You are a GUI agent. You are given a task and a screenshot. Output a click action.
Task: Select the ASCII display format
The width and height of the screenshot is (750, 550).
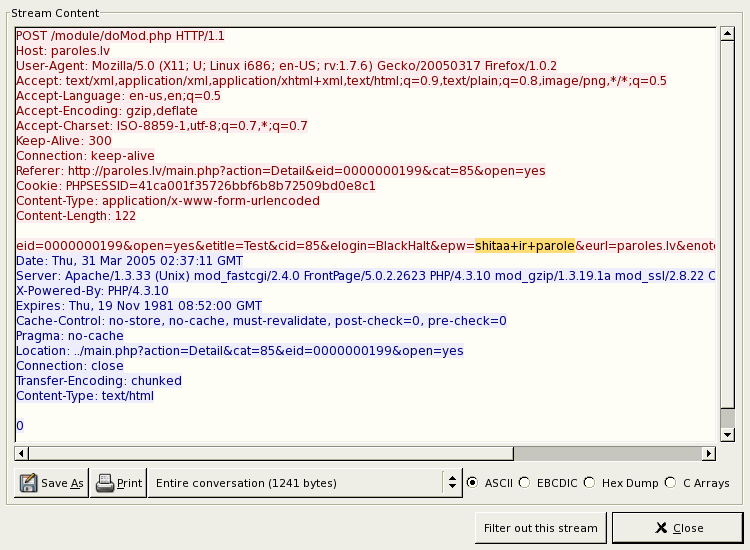[473, 483]
